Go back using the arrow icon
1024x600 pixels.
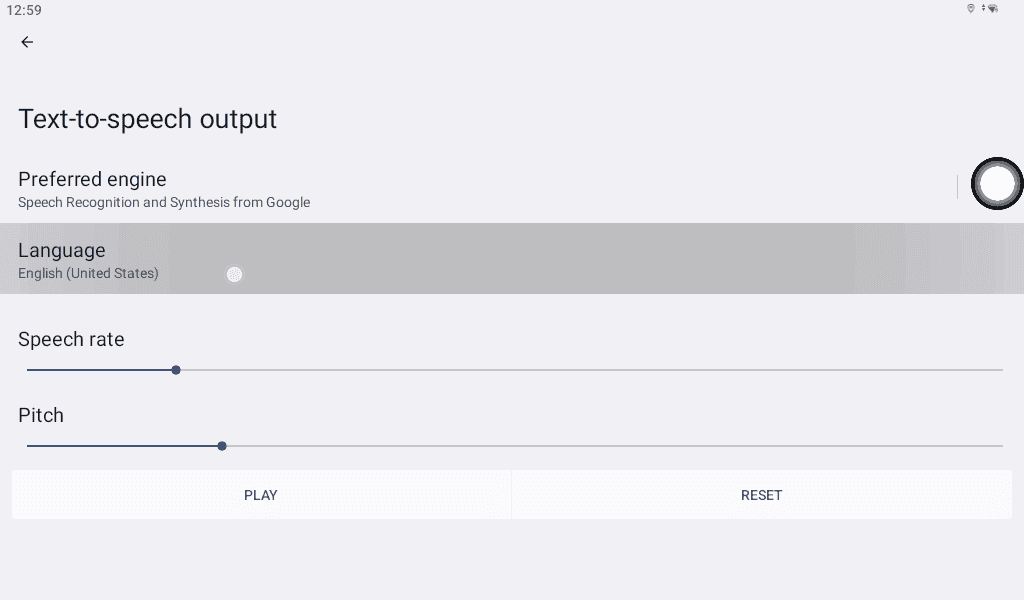(x=27, y=42)
